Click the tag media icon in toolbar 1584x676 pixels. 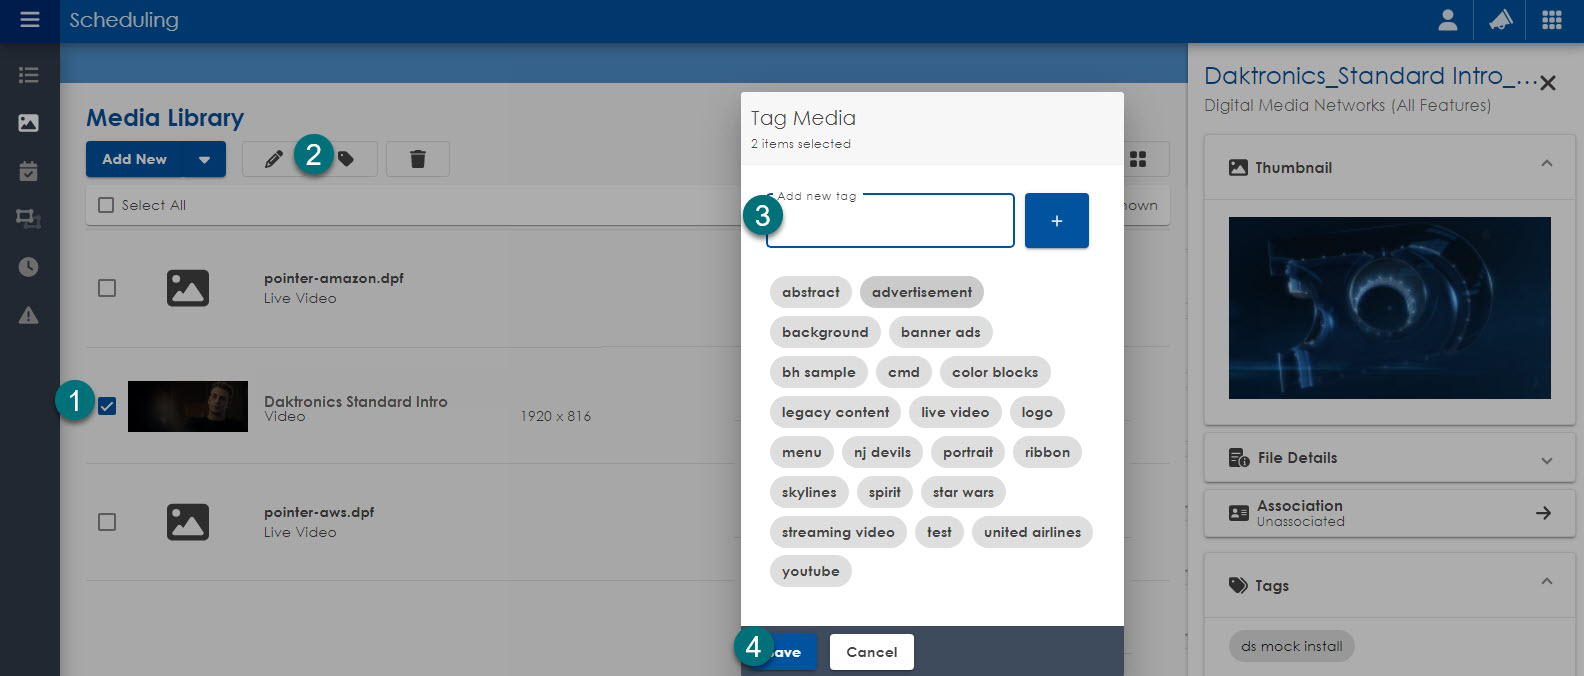coord(347,159)
